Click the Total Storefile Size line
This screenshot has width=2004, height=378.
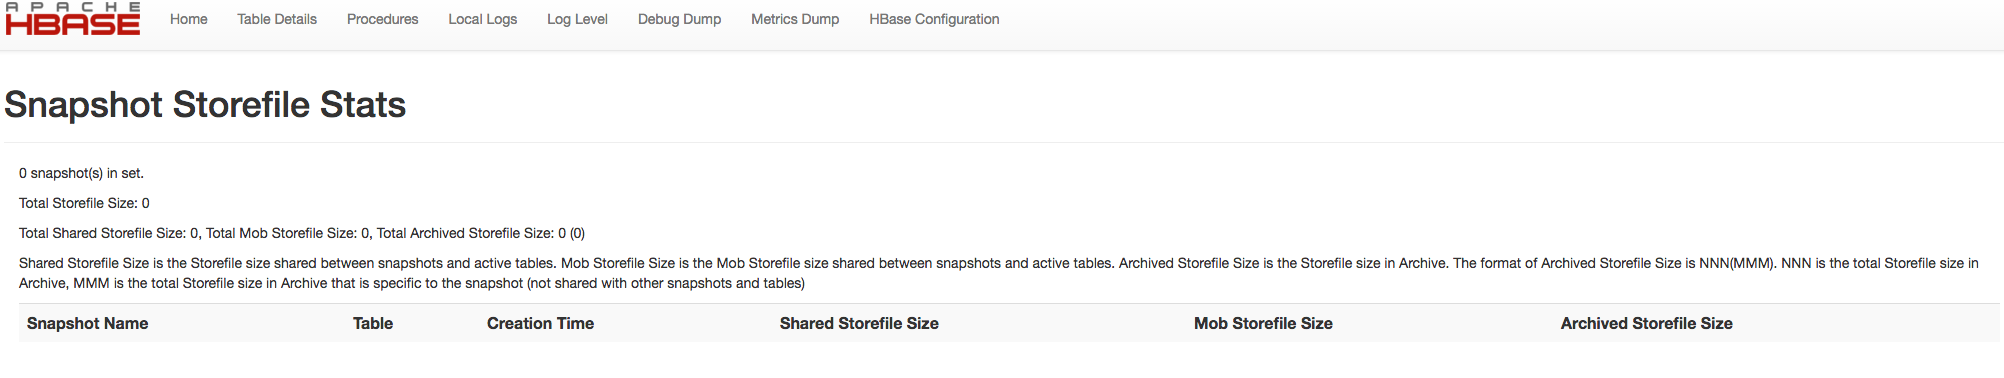point(84,203)
